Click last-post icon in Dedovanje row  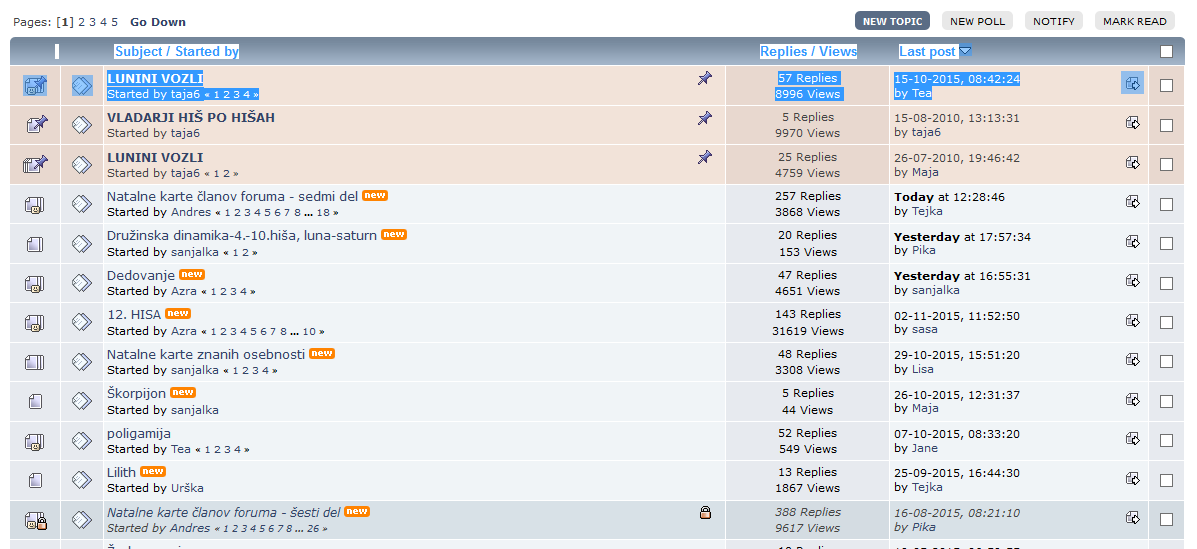1132,282
